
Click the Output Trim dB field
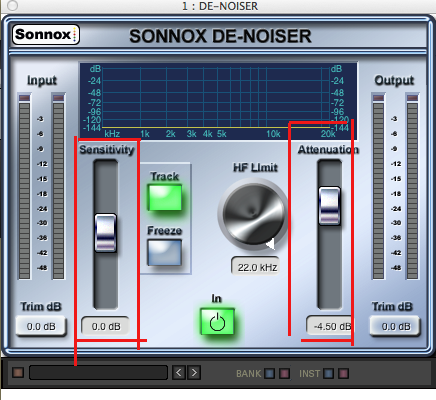pyautogui.click(x=395, y=326)
